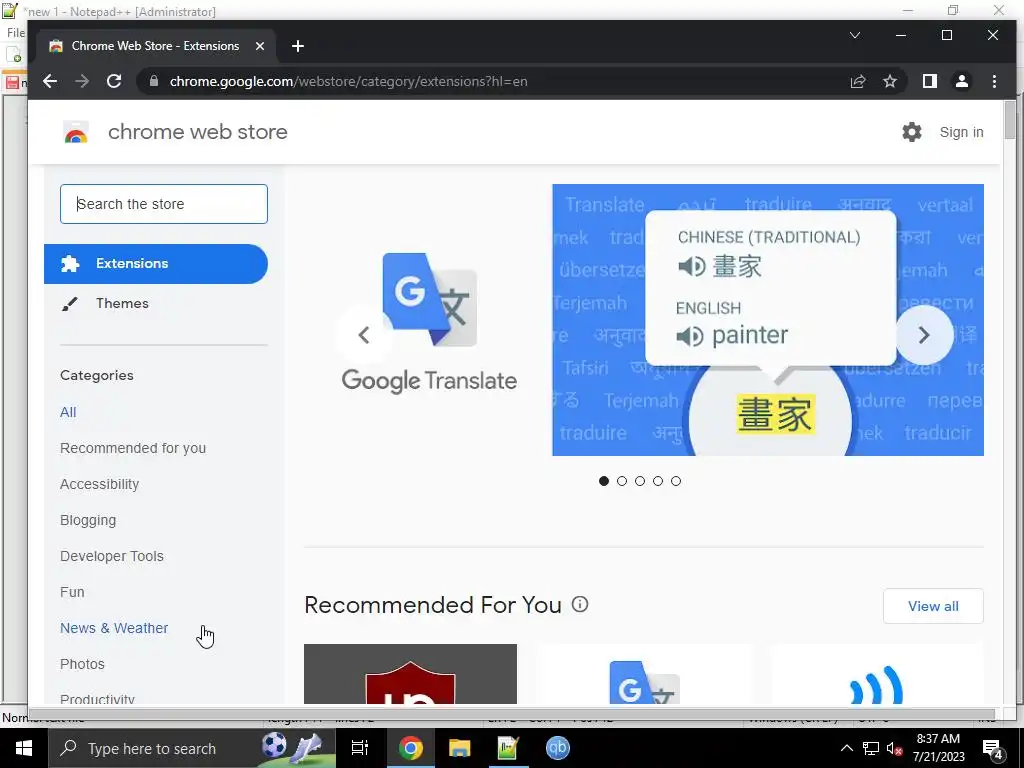Open Chrome side panel icon

tap(929, 81)
